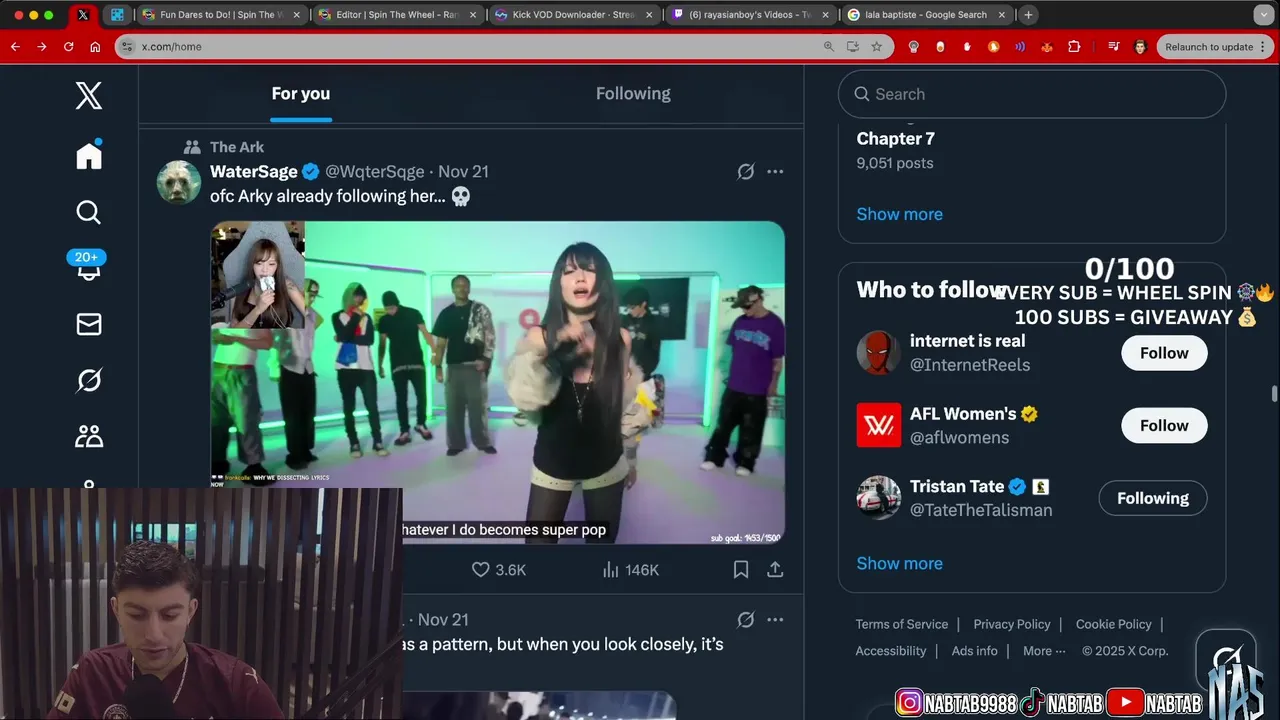Open Chrome three-dot menu

tap(1265, 47)
